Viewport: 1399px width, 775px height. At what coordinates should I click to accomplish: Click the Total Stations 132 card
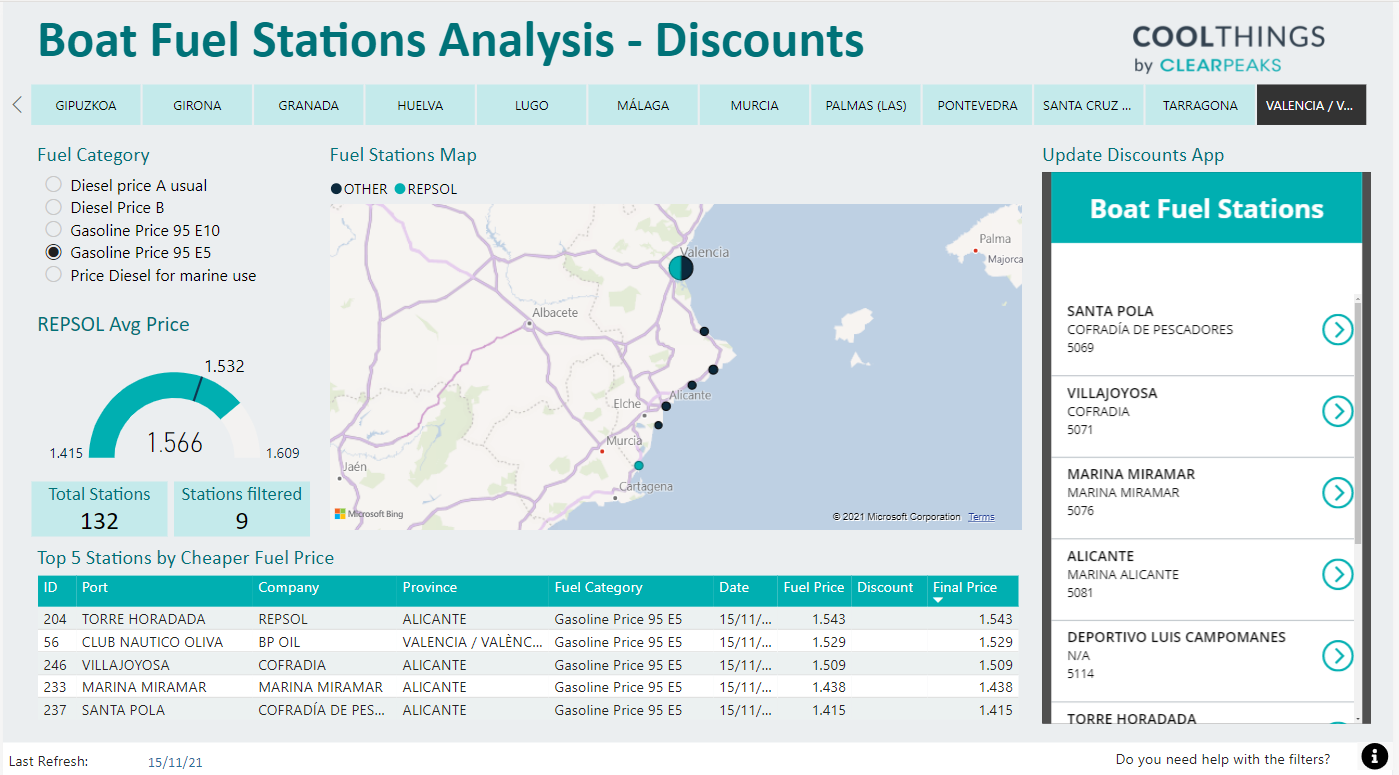[x=99, y=508]
